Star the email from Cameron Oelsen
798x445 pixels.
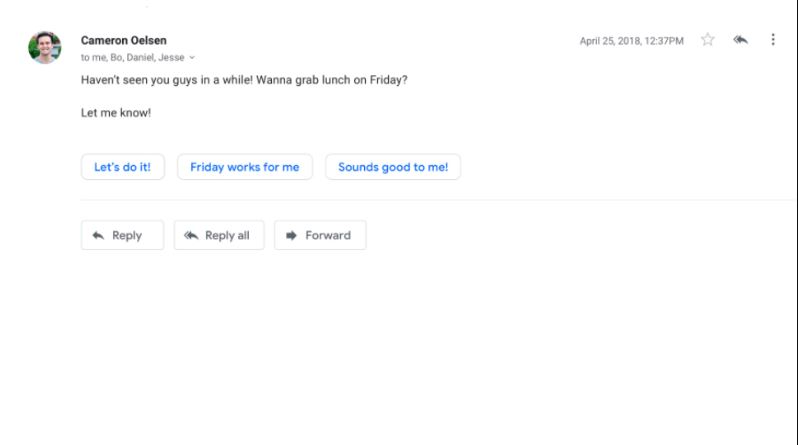(707, 40)
